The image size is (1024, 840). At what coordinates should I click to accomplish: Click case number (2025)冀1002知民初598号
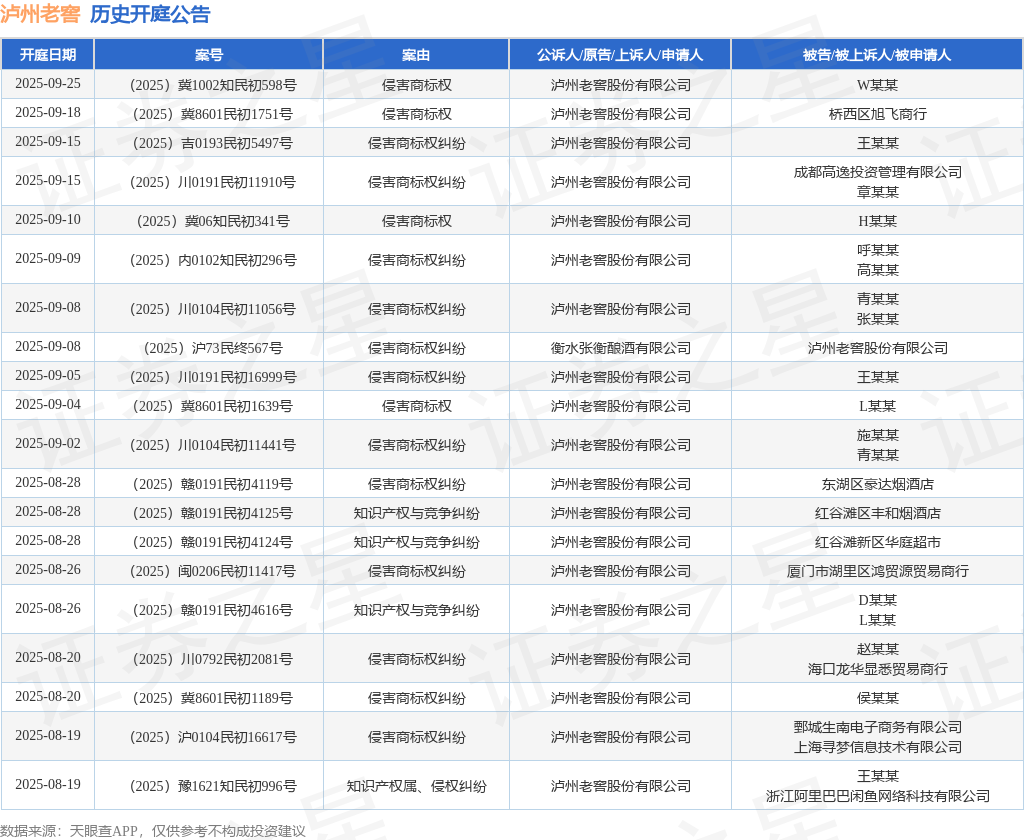213,85
